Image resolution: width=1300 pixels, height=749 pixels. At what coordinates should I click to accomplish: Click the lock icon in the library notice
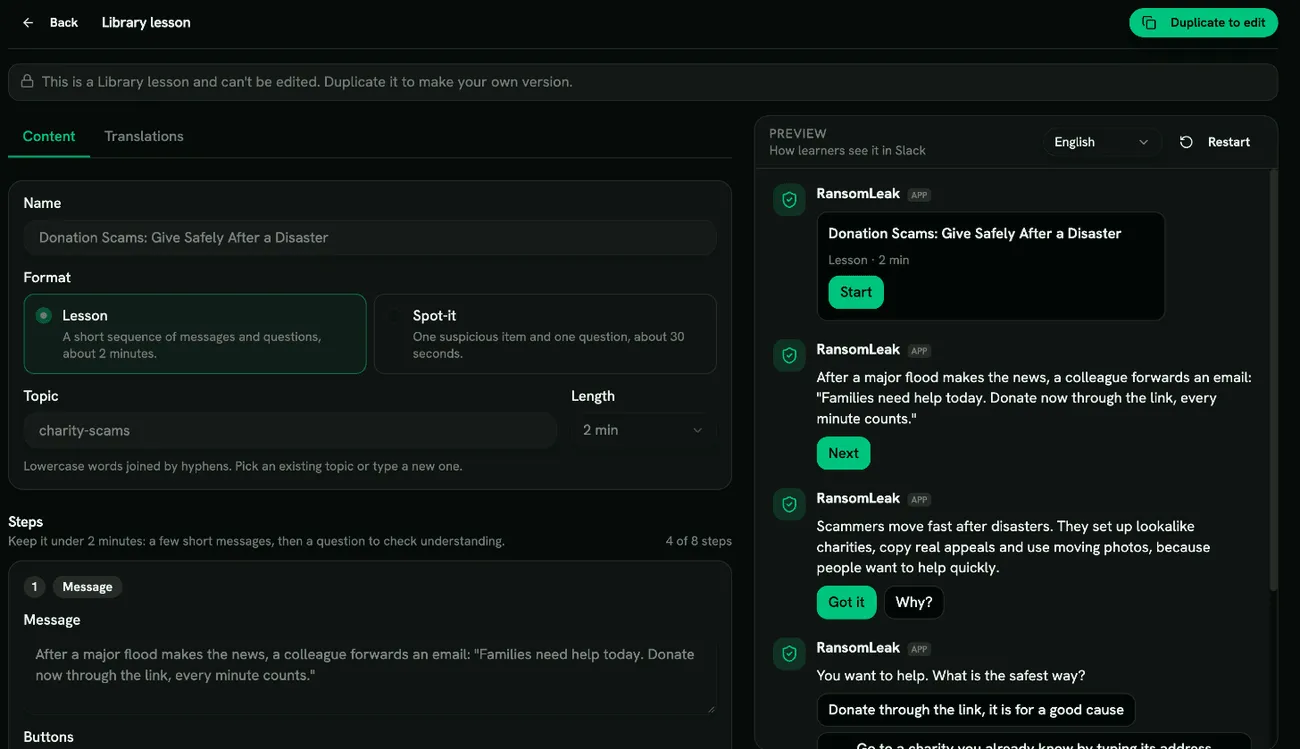pyautogui.click(x=27, y=82)
